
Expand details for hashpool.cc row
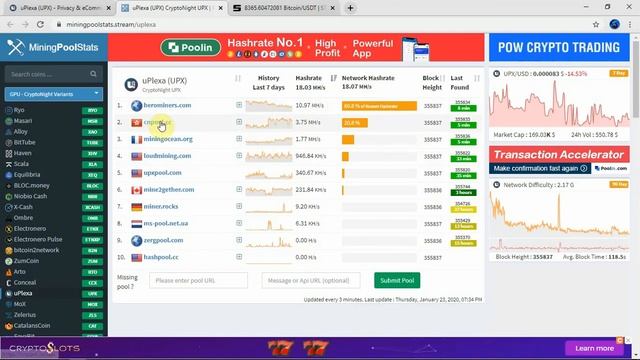click(x=239, y=257)
